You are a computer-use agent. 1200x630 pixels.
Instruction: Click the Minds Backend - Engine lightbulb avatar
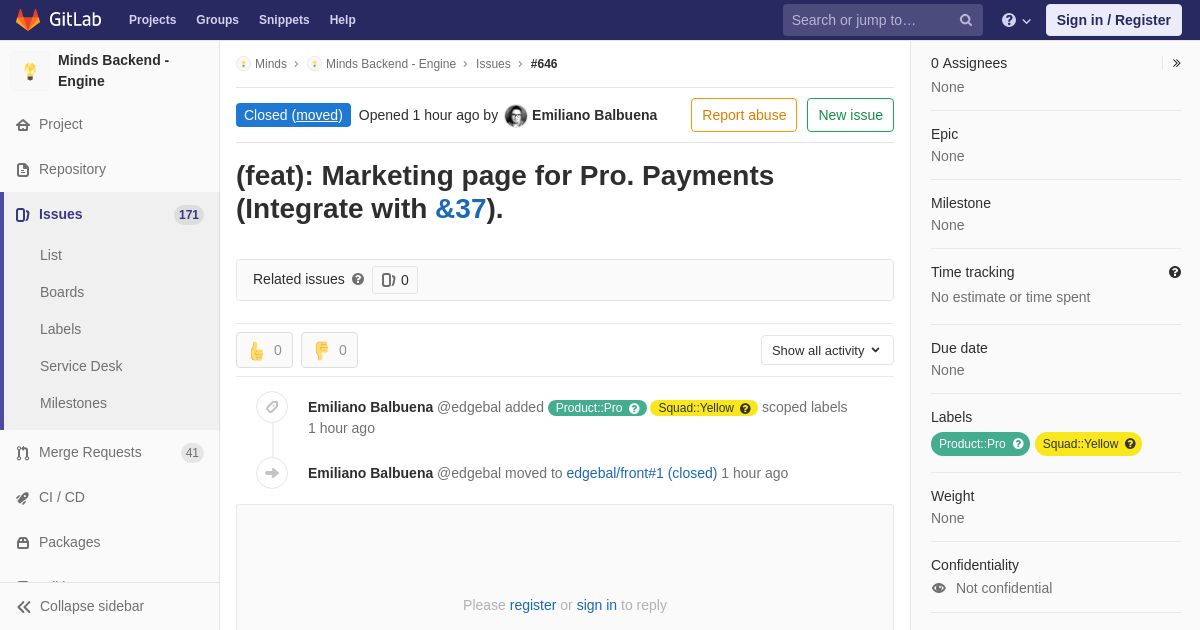[x=30, y=71]
